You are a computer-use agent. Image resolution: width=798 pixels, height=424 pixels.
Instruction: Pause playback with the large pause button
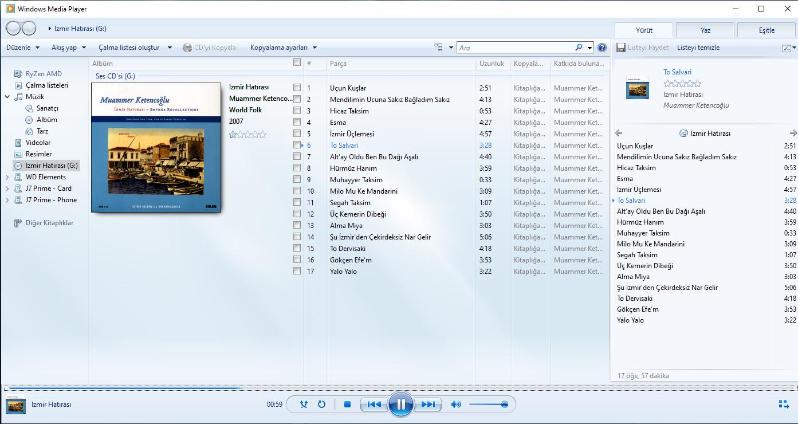click(x=401, y=404)
